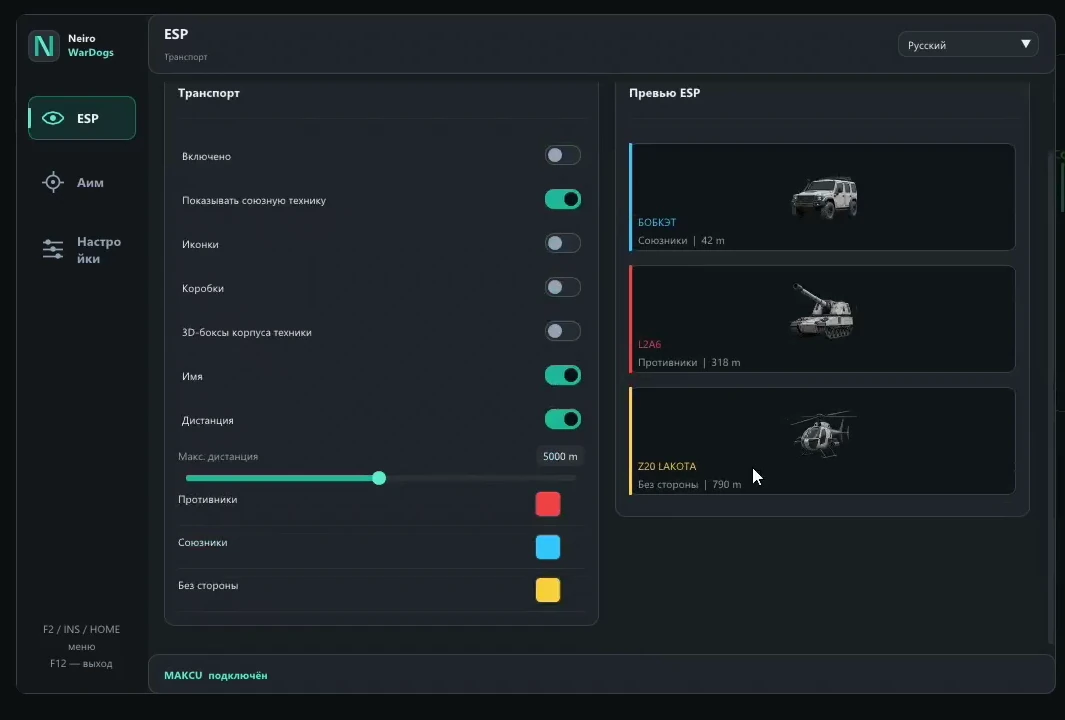
Task: Click the Транспорт panel heading
Action: pyautogui.click(x=209, y=93)
